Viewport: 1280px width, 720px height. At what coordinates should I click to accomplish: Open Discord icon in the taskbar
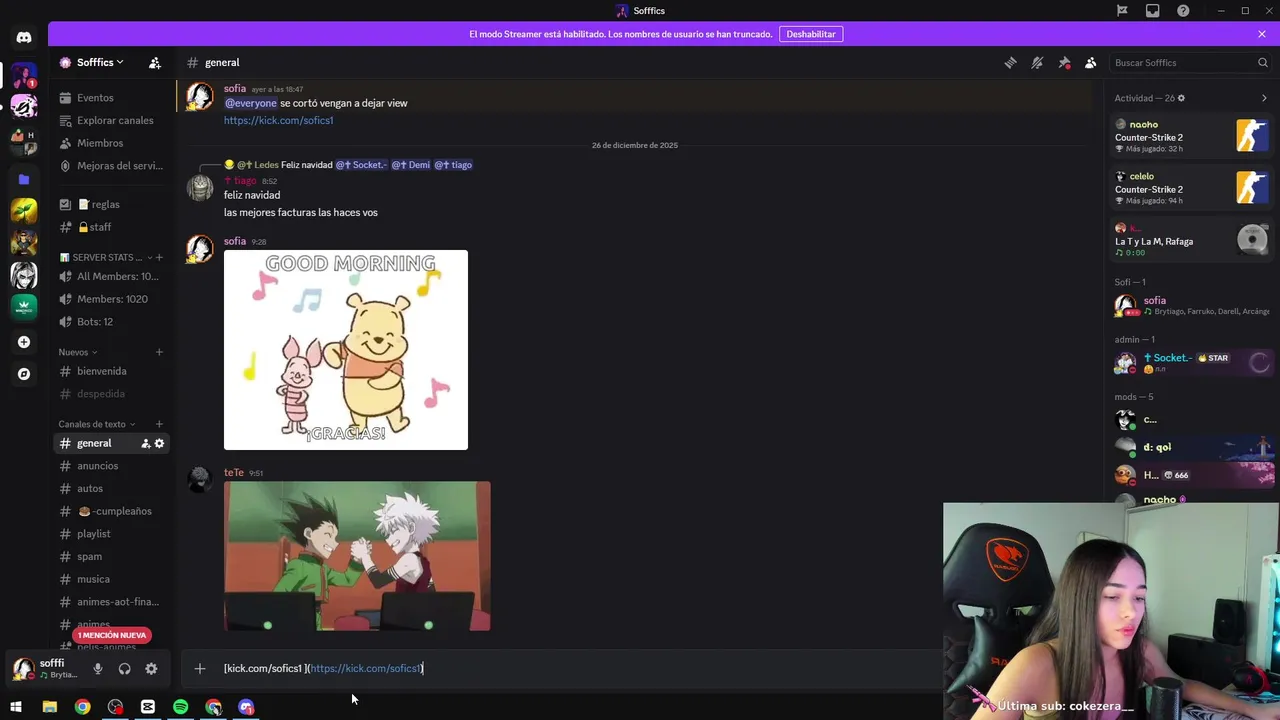click(246, 707)
